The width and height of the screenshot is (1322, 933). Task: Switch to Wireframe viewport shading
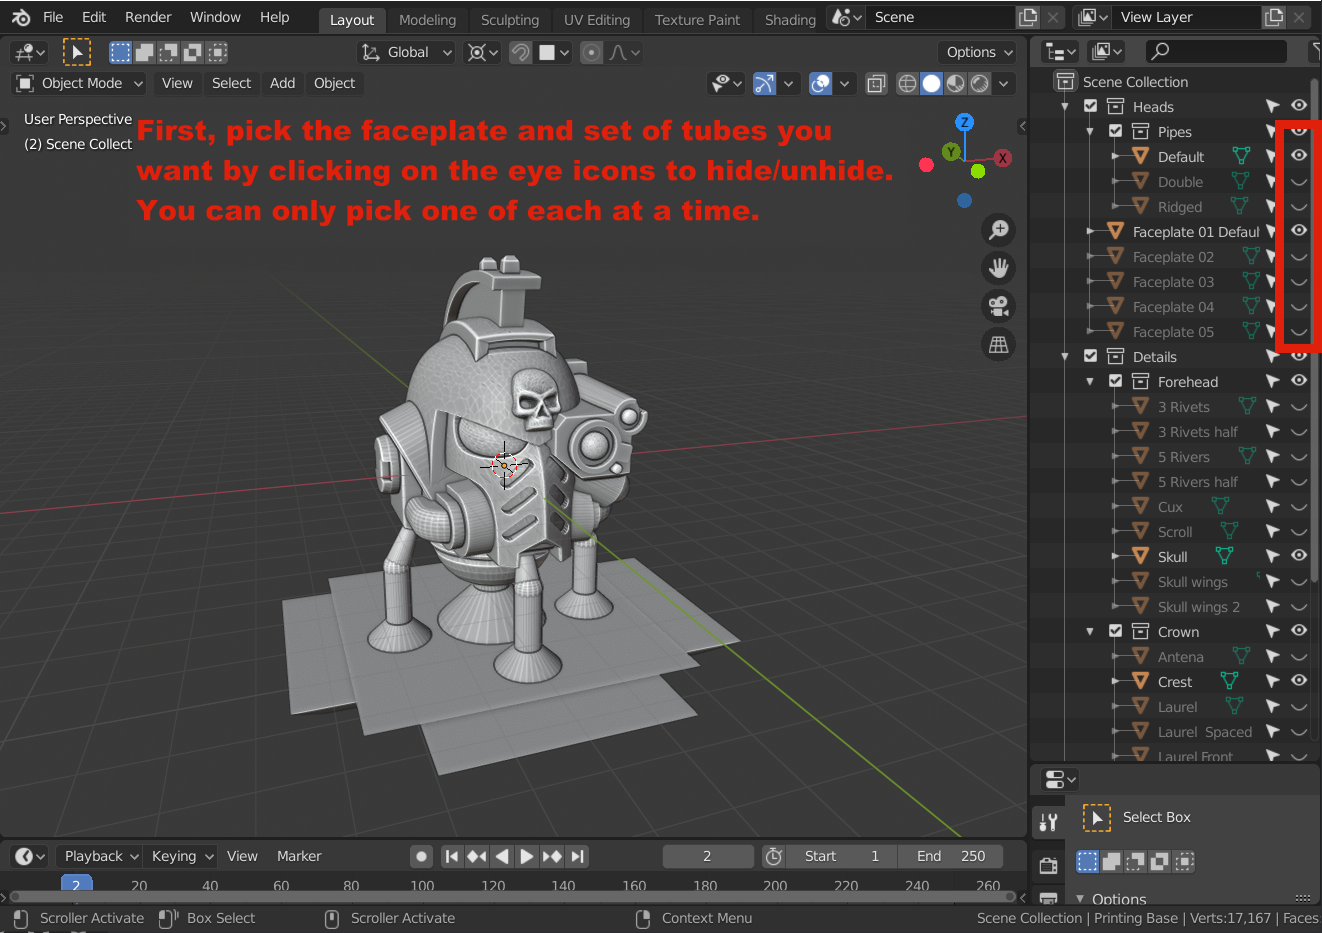pyautogui.click(x=907, y=83)
